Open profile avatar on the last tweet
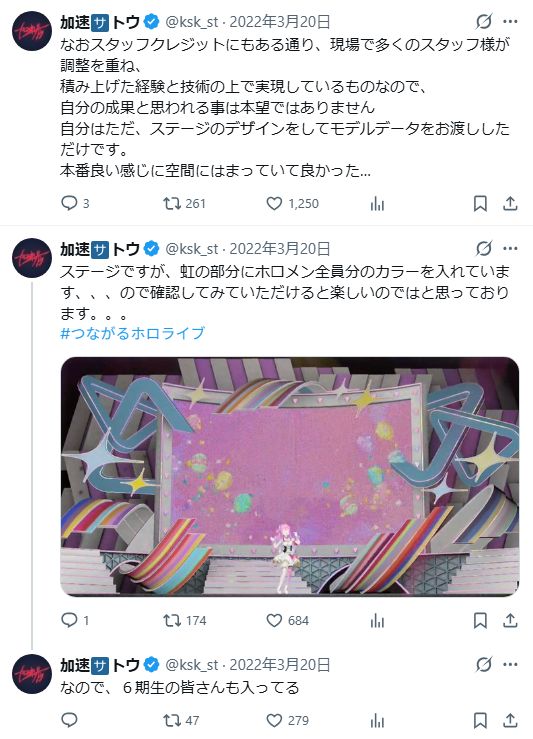This screenshot has width=533, height=739. pyautogui.click(x=32, y=674)
